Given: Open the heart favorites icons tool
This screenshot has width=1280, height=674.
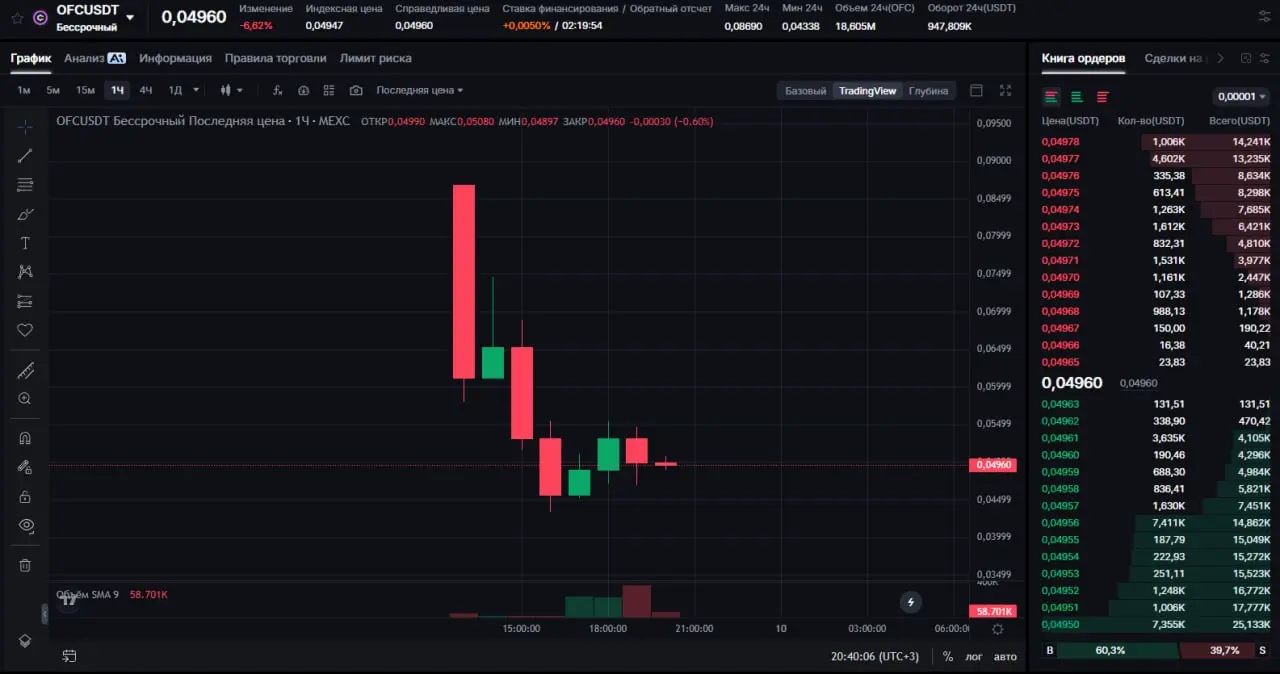Looking at the screenshot, I should (25, 330).
